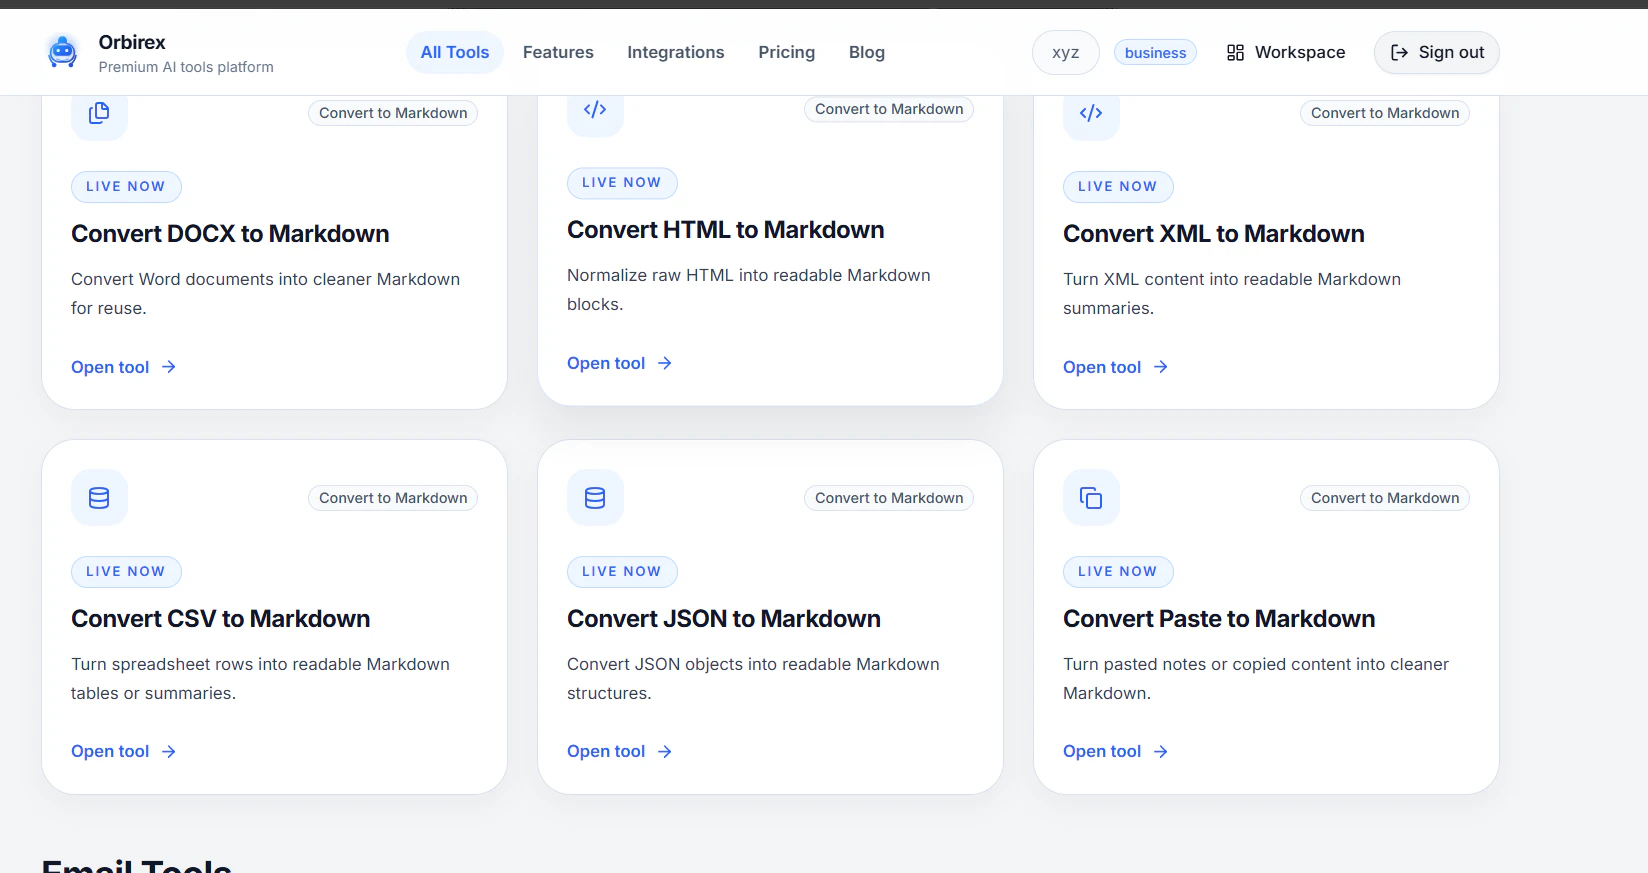Click Convert to Markdown tag on CSV card
The height and width of the screenshot is (873, 1648).
tap(393, 498)
